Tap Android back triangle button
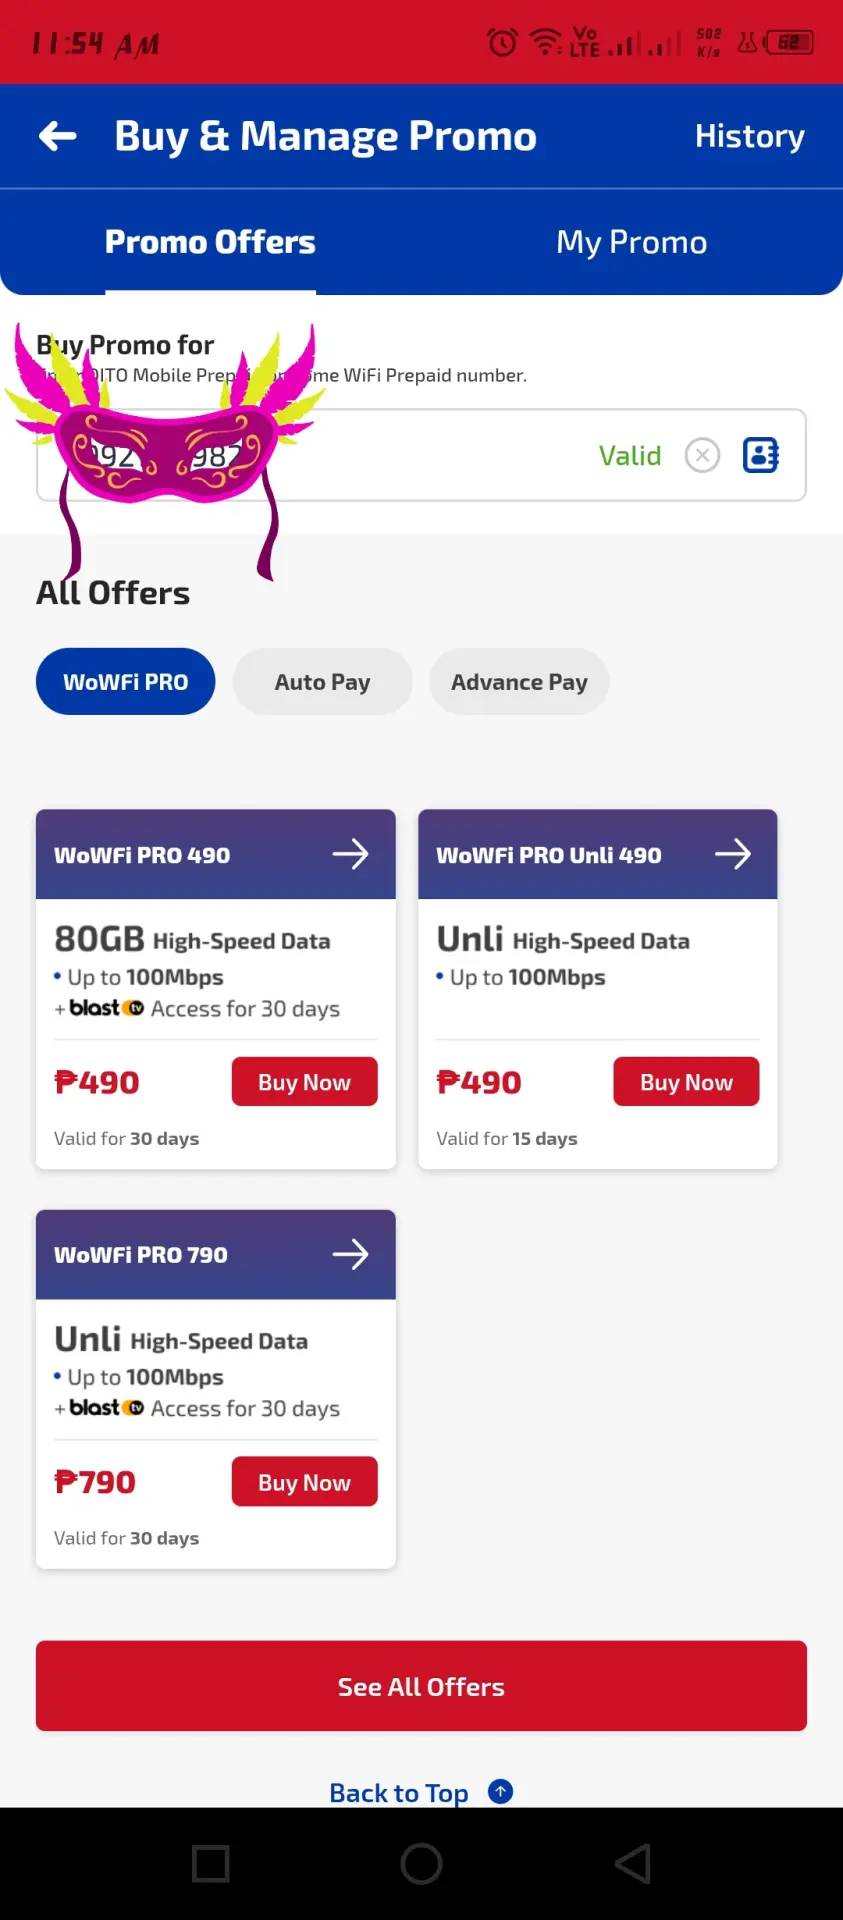843x1920 pixels. click(x=633, y=1864)
